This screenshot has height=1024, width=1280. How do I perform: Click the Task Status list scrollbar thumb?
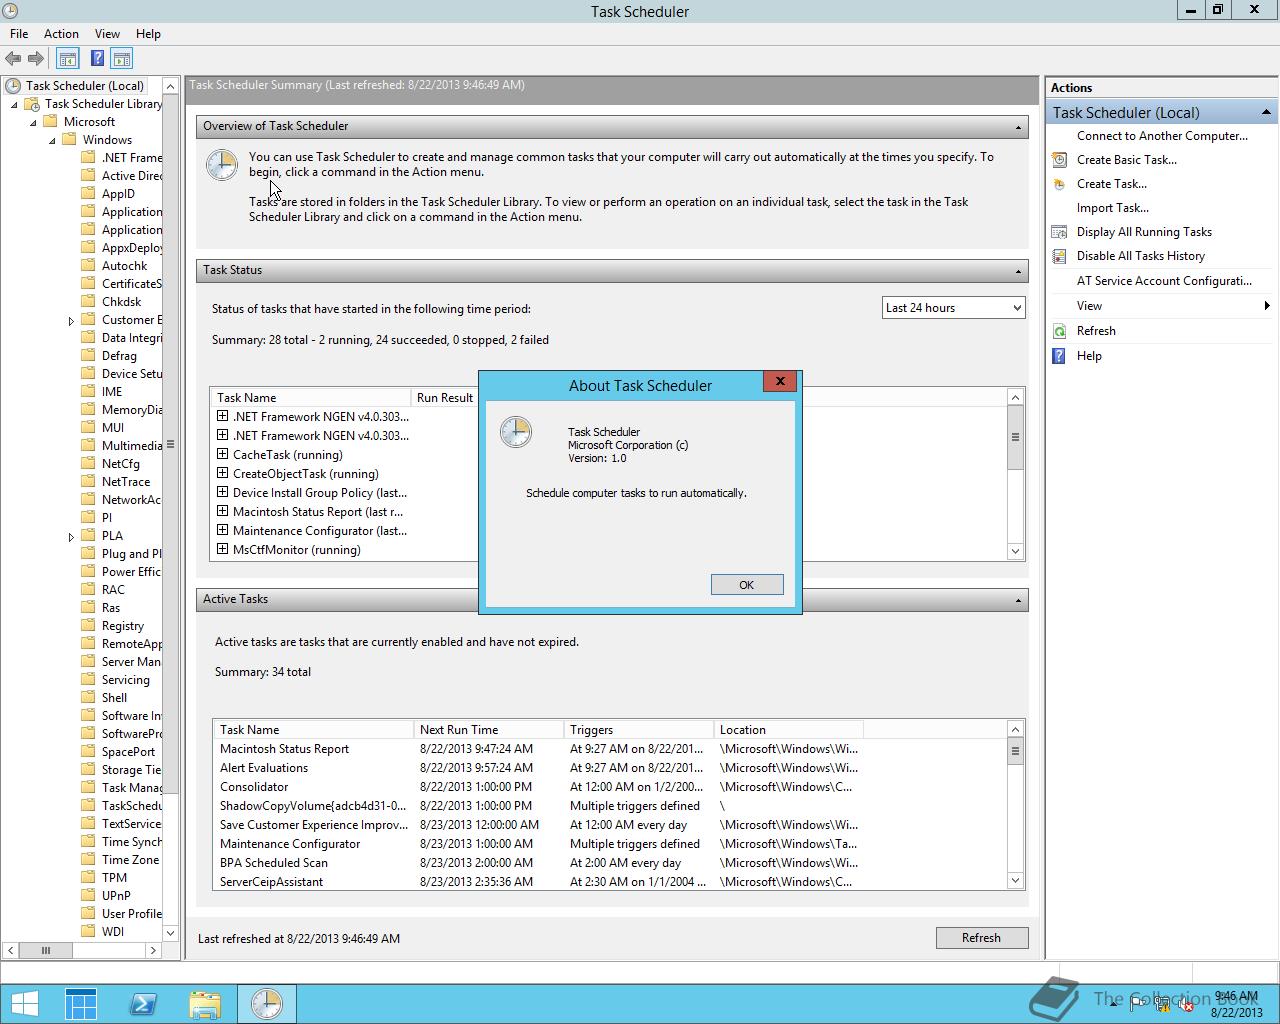(x=1015, y=437)
